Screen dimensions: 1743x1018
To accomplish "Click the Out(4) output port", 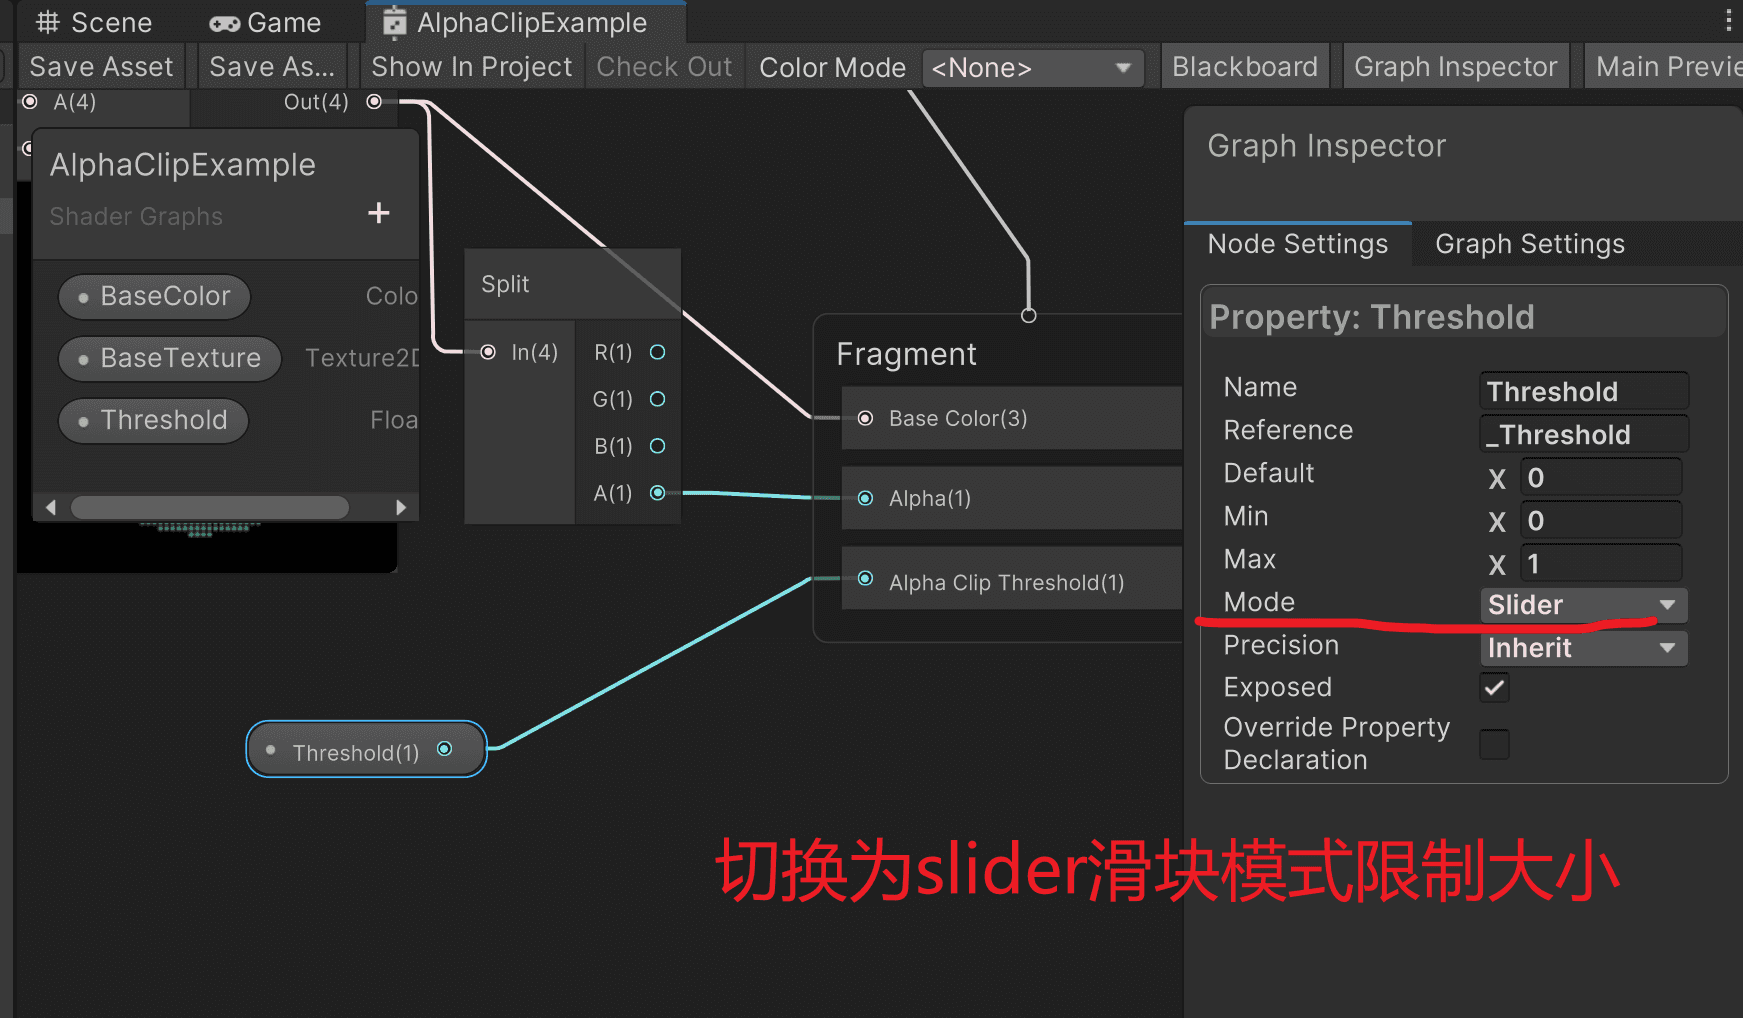I will [x=374, y=101].
